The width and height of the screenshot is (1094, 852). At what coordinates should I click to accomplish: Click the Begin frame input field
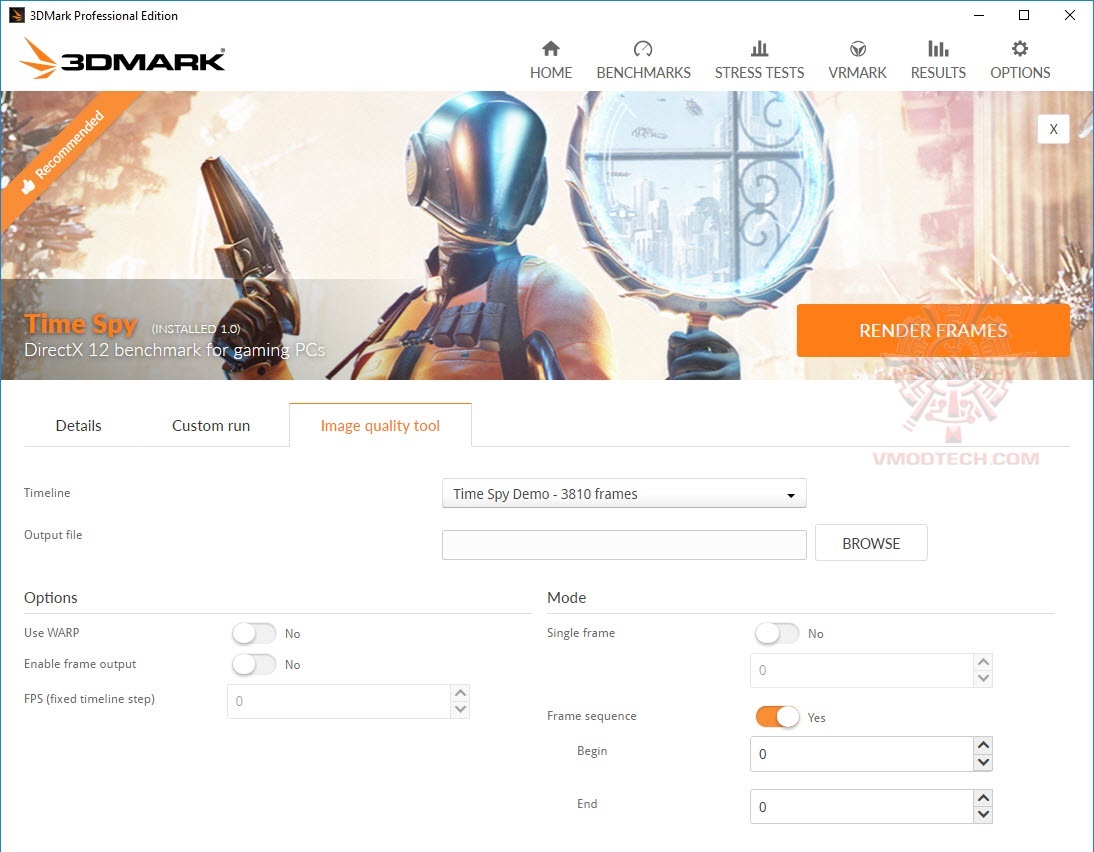pyautogui.click(x=862, y=754)
